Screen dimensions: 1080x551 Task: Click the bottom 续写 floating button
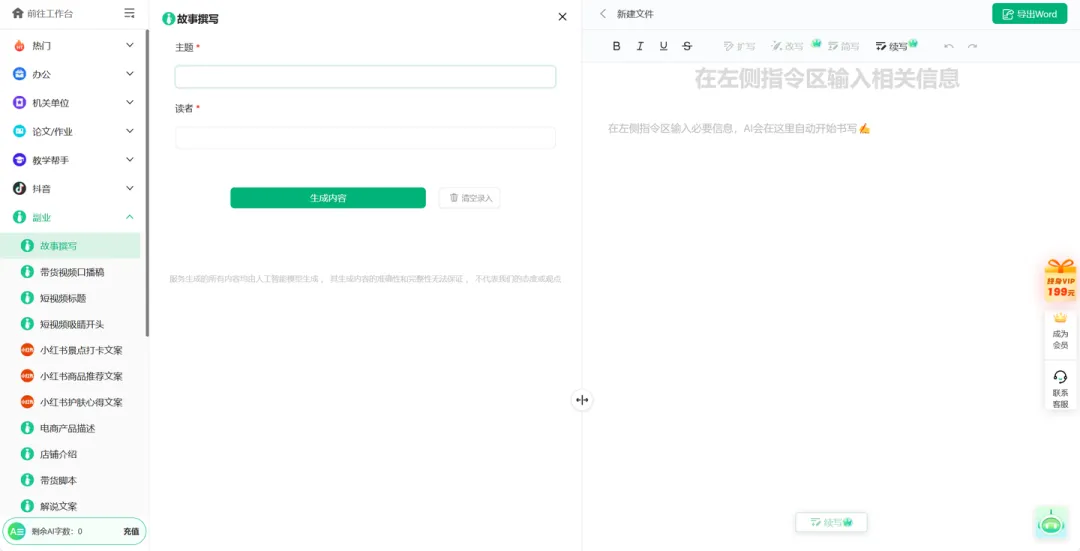(x=831, y=522)
